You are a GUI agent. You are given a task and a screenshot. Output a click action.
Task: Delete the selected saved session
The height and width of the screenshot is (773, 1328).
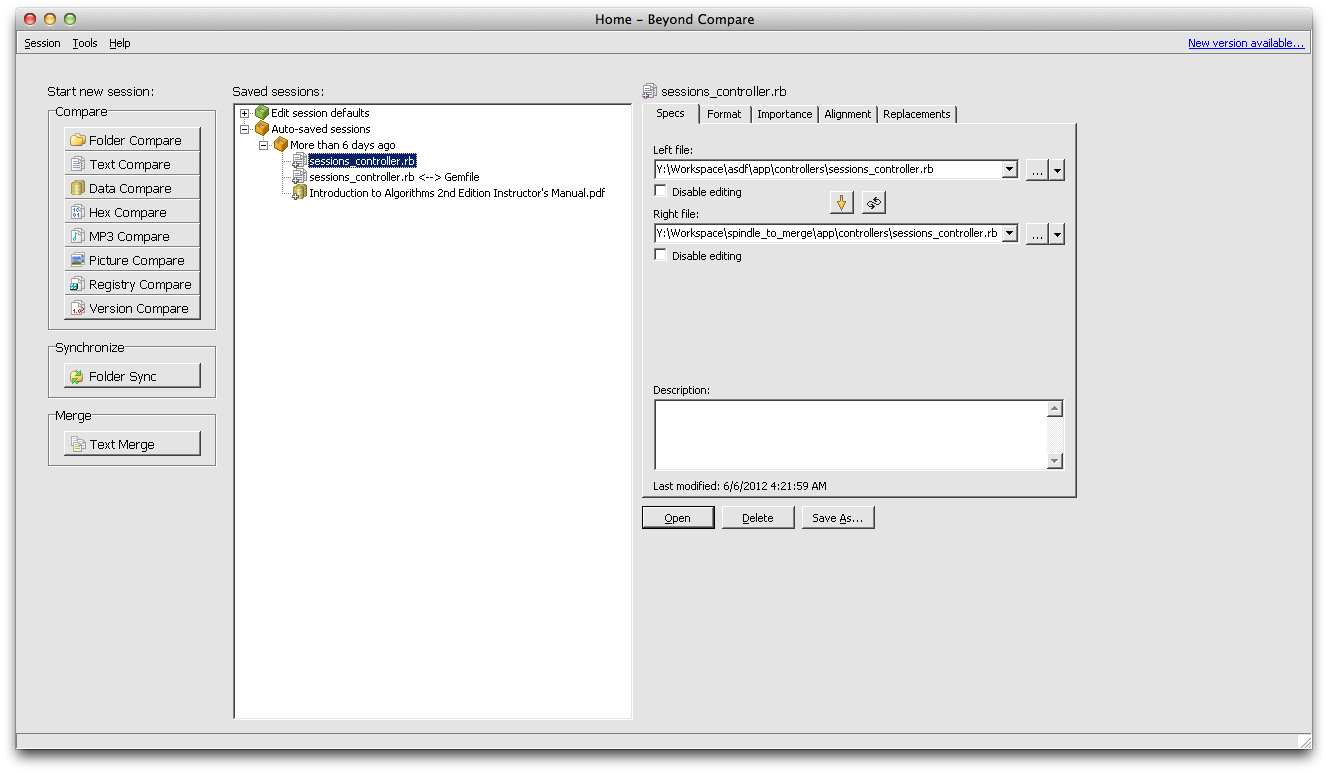(758, 517)
